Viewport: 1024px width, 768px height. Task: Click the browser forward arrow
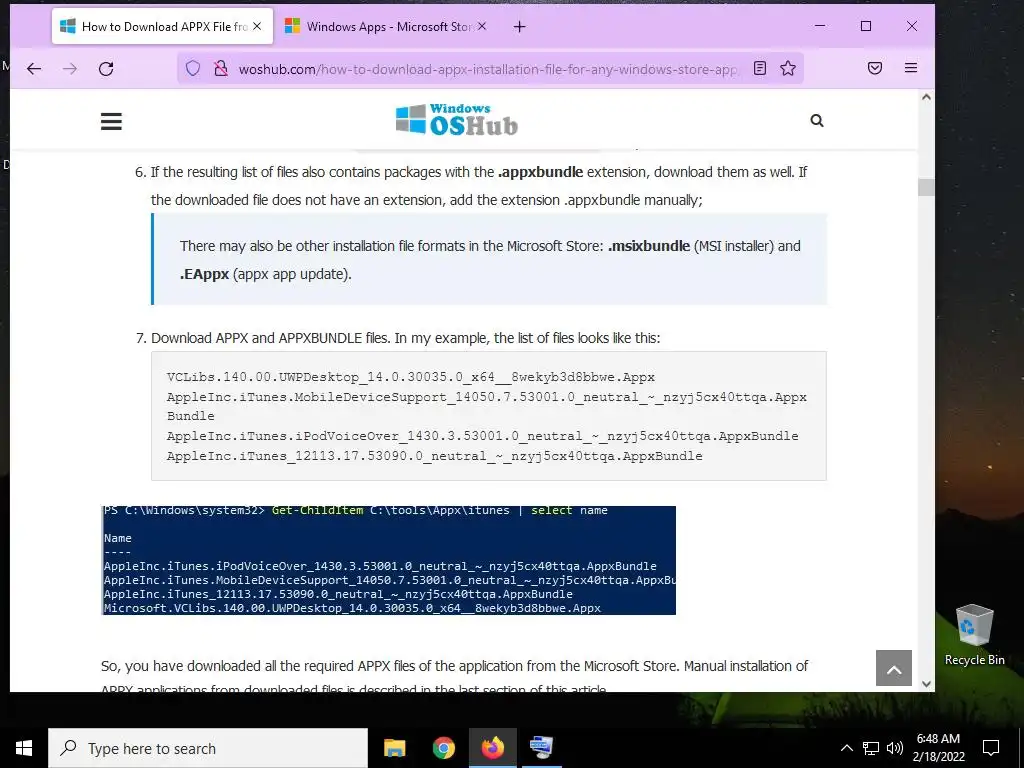[70, 69]
